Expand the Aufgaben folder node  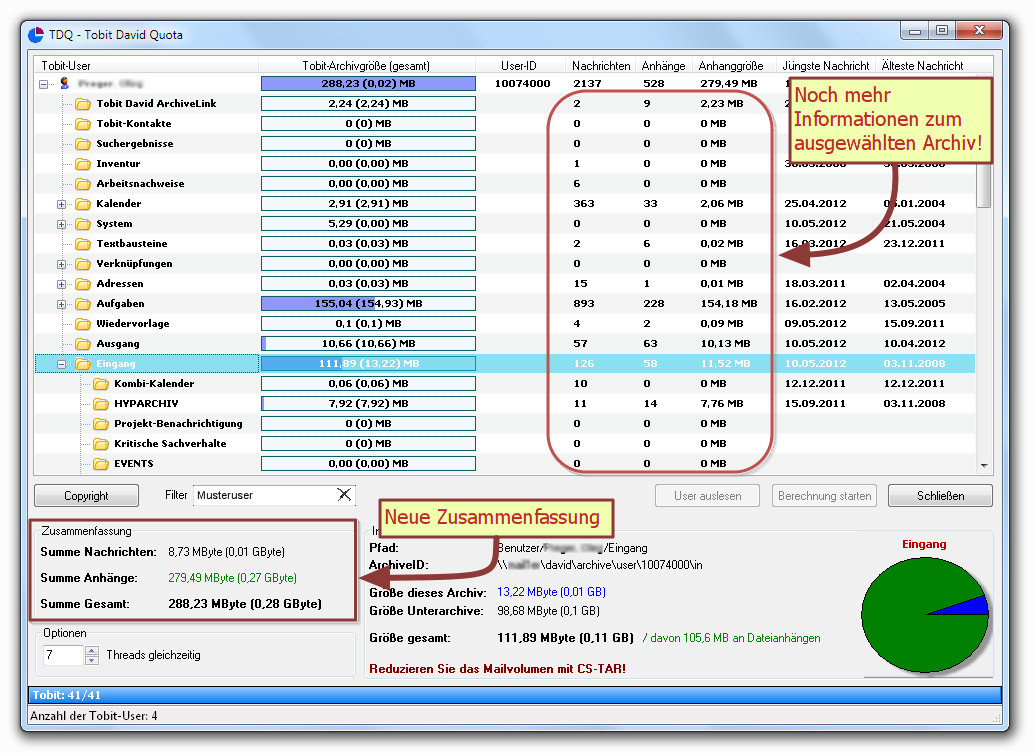[62, 304]
